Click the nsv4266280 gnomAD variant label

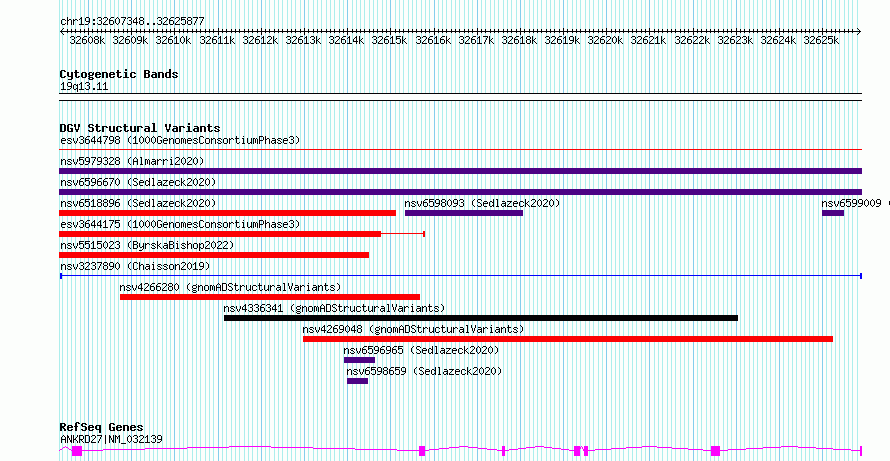[230, 287]
